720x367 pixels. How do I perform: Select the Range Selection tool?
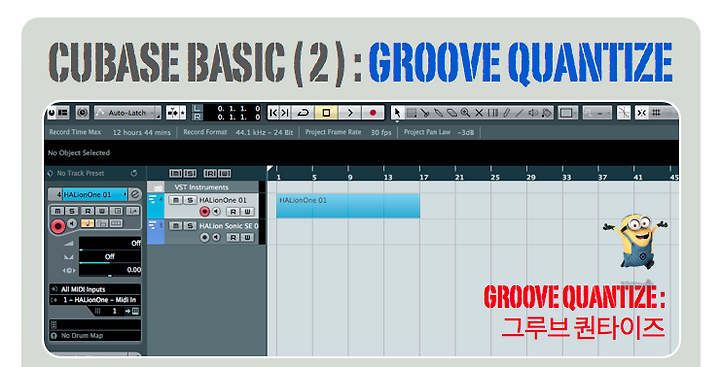point(411,113)
